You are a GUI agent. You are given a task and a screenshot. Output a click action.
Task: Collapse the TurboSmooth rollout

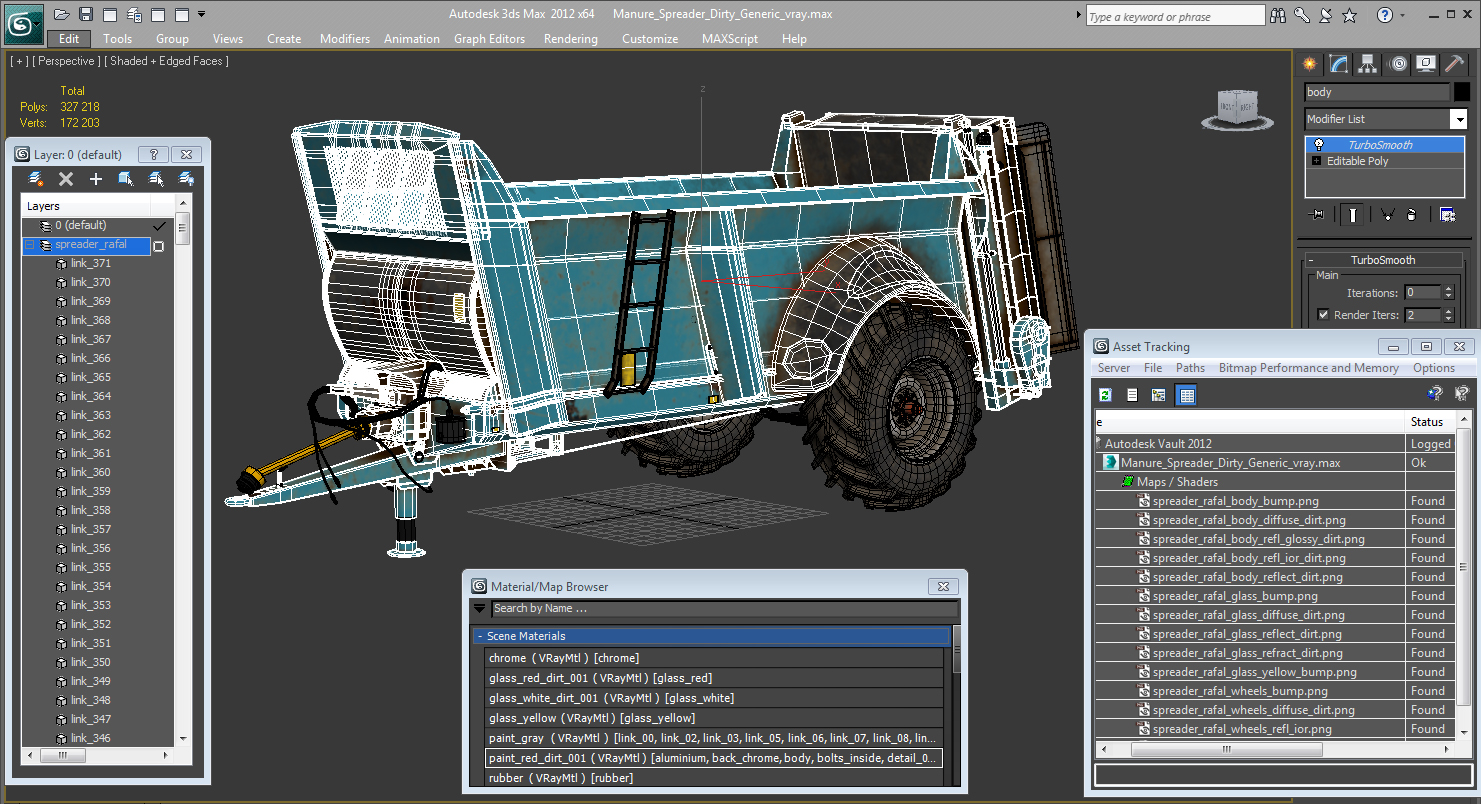click(x=1312, y=260)
